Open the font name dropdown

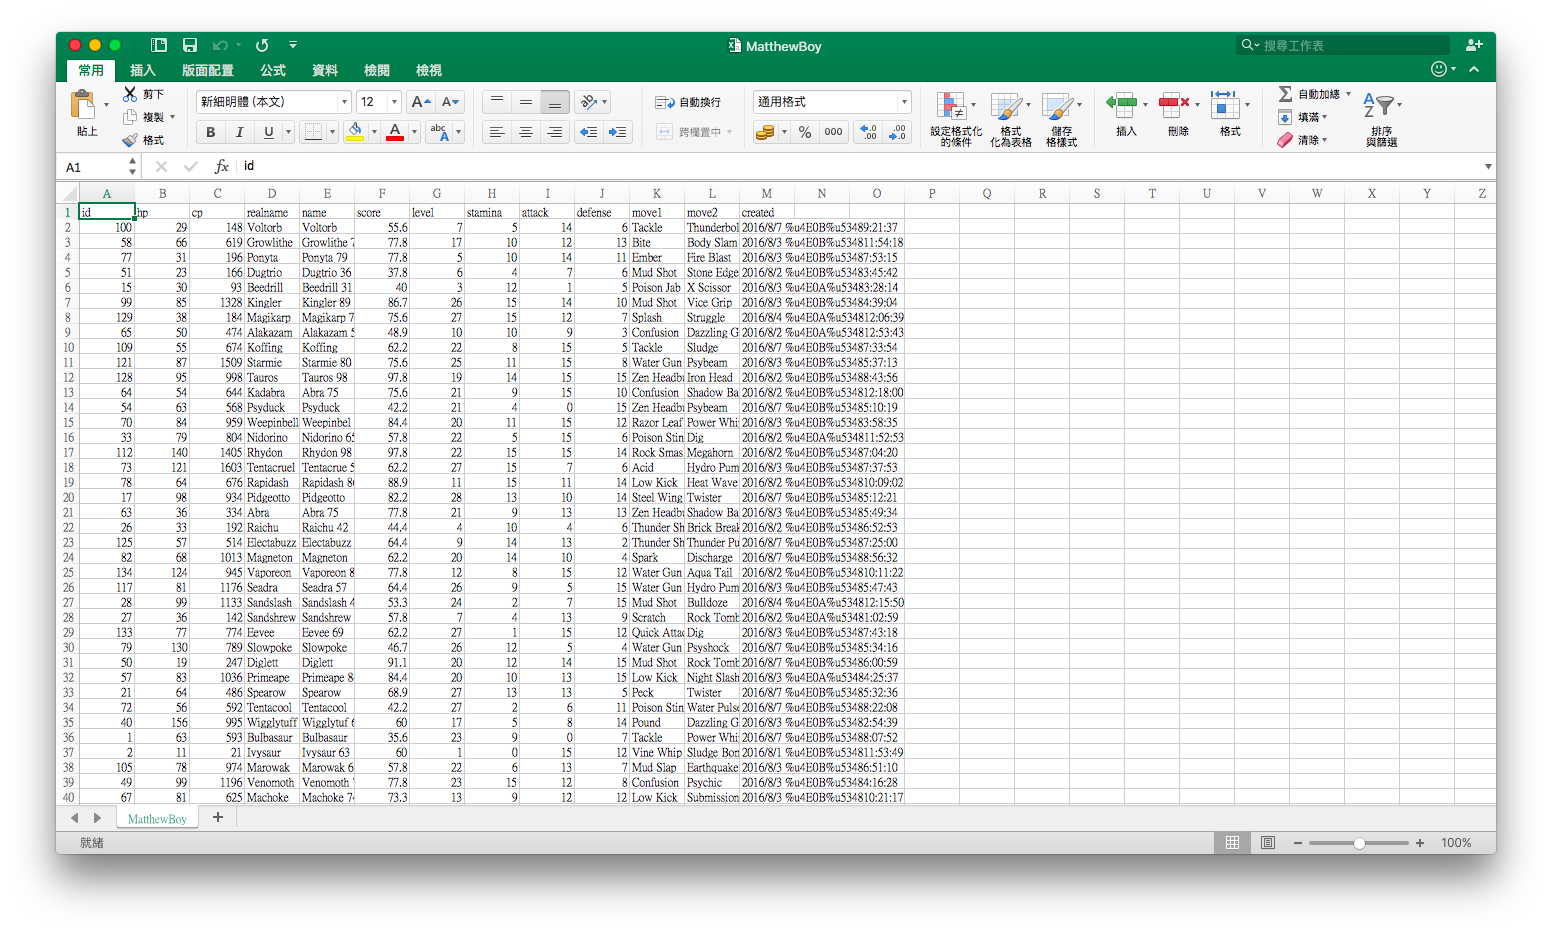point(344,102)
